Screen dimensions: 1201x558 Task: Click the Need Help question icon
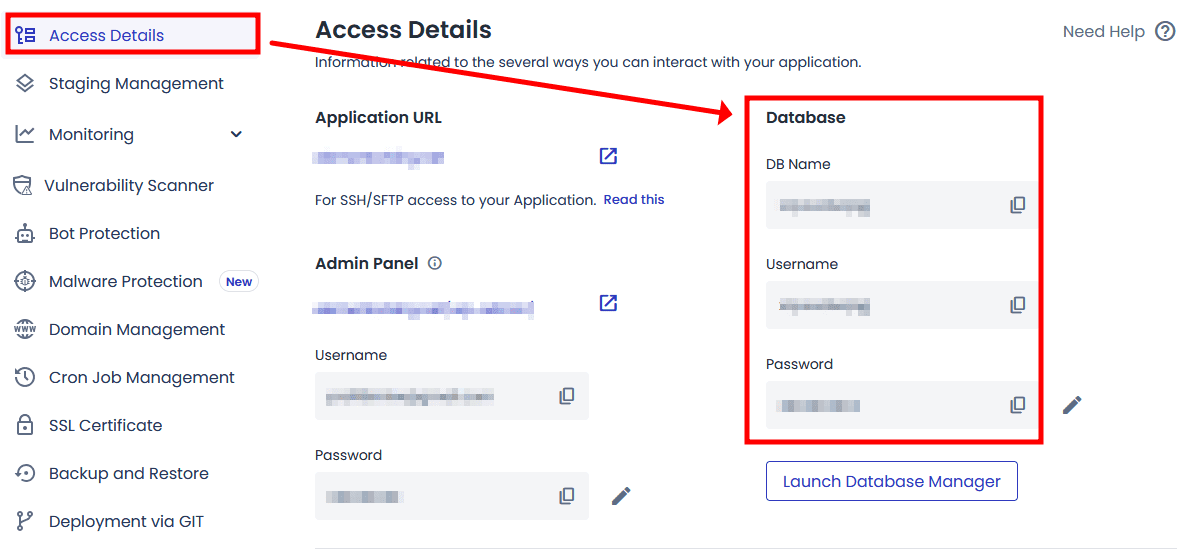pos(1165,32)
